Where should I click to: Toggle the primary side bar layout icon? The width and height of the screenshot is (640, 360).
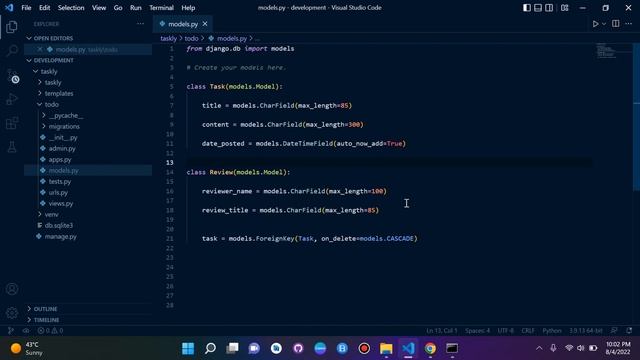point(527,8)
